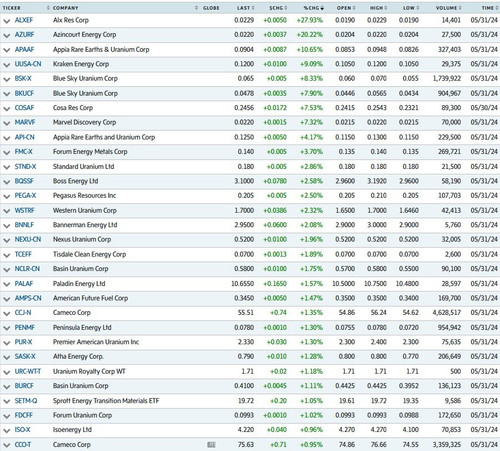Open the NCLR-CN ticker link
The height and width of the screenshot is (451, 500).
coord(27,269)
